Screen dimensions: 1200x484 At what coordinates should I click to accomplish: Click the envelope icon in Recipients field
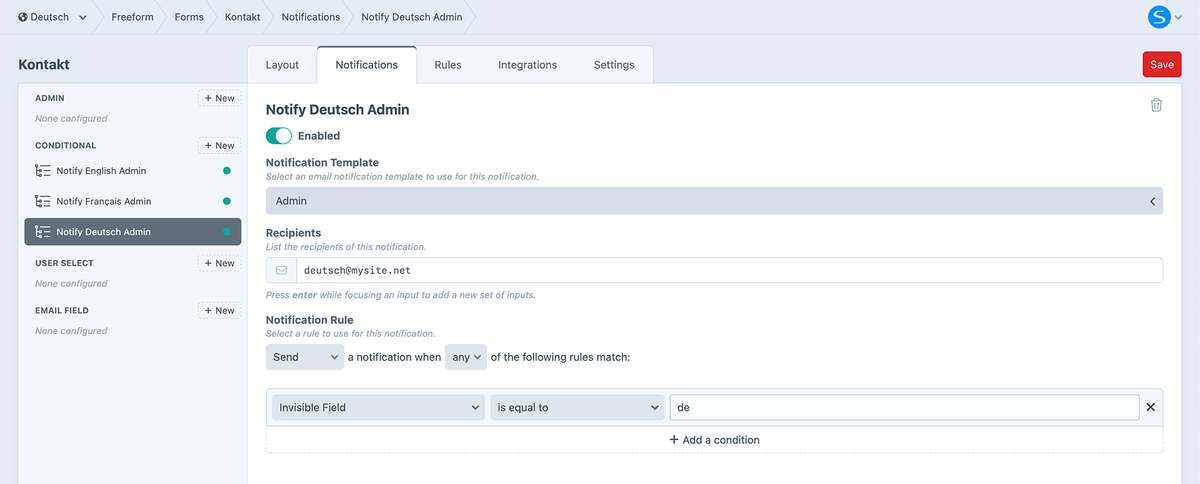[x=281, y=270]
